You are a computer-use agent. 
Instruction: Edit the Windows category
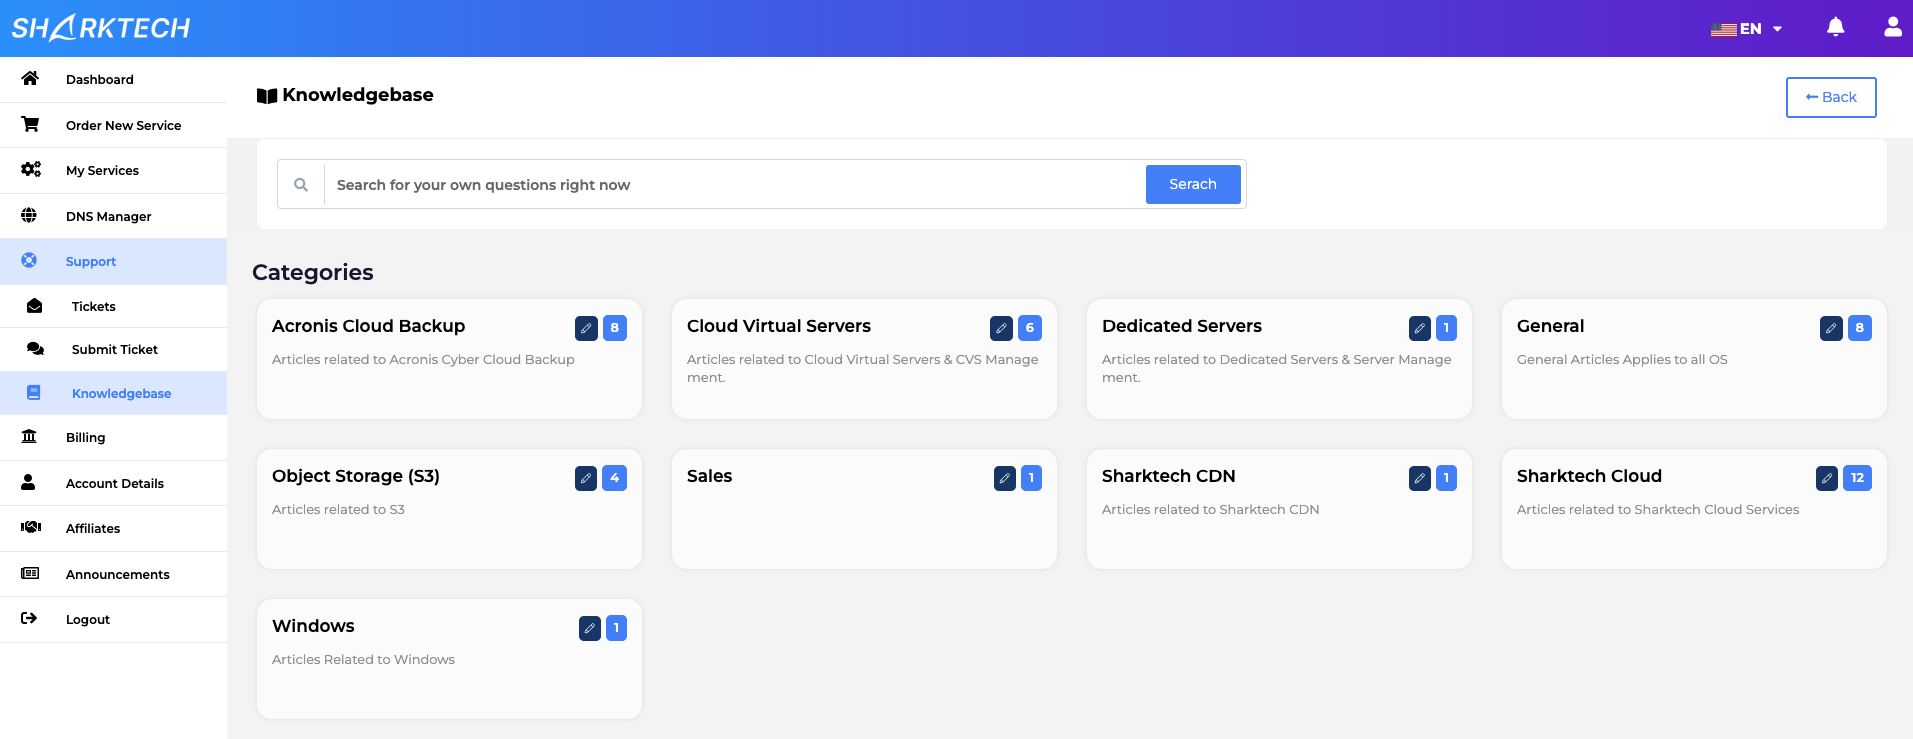coord(590,628)
